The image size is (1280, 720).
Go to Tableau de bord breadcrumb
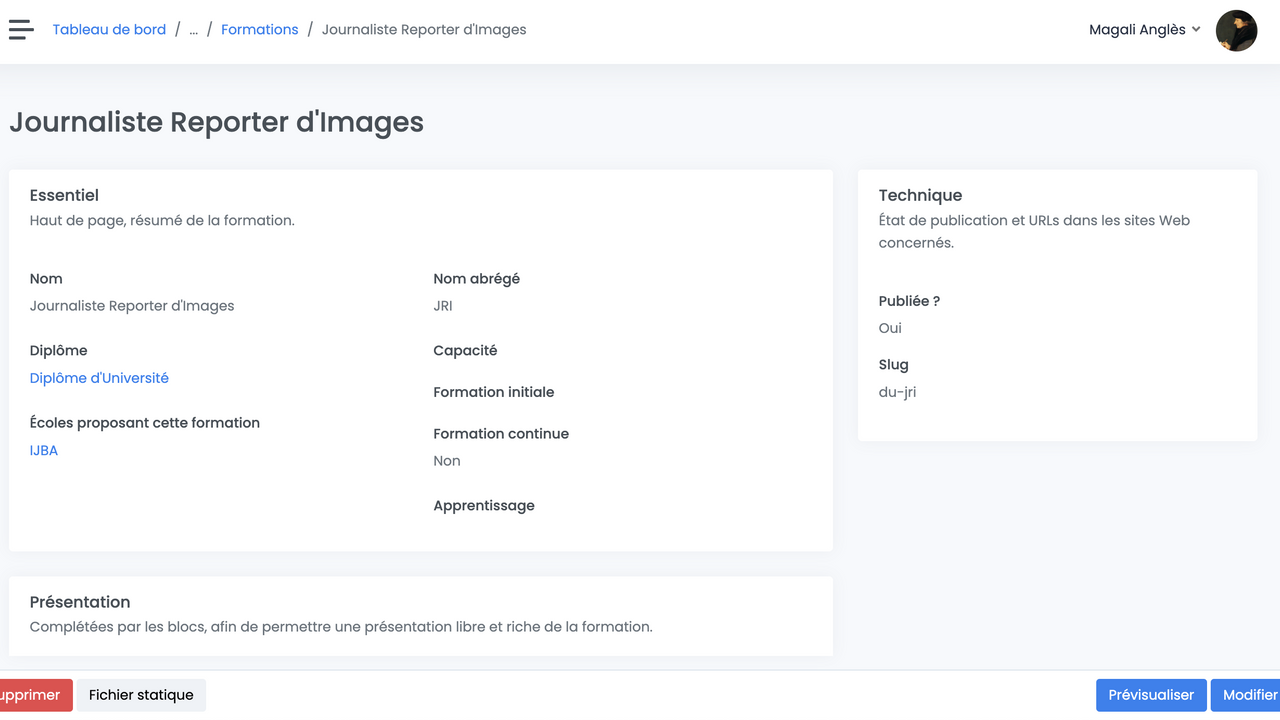pyautogui.click(x=109, y=30)
